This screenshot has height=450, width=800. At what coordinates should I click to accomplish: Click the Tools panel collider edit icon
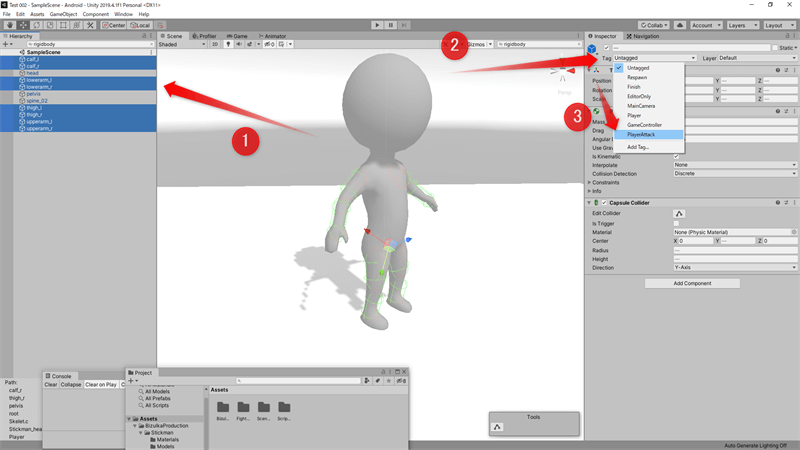coord(497,427)
